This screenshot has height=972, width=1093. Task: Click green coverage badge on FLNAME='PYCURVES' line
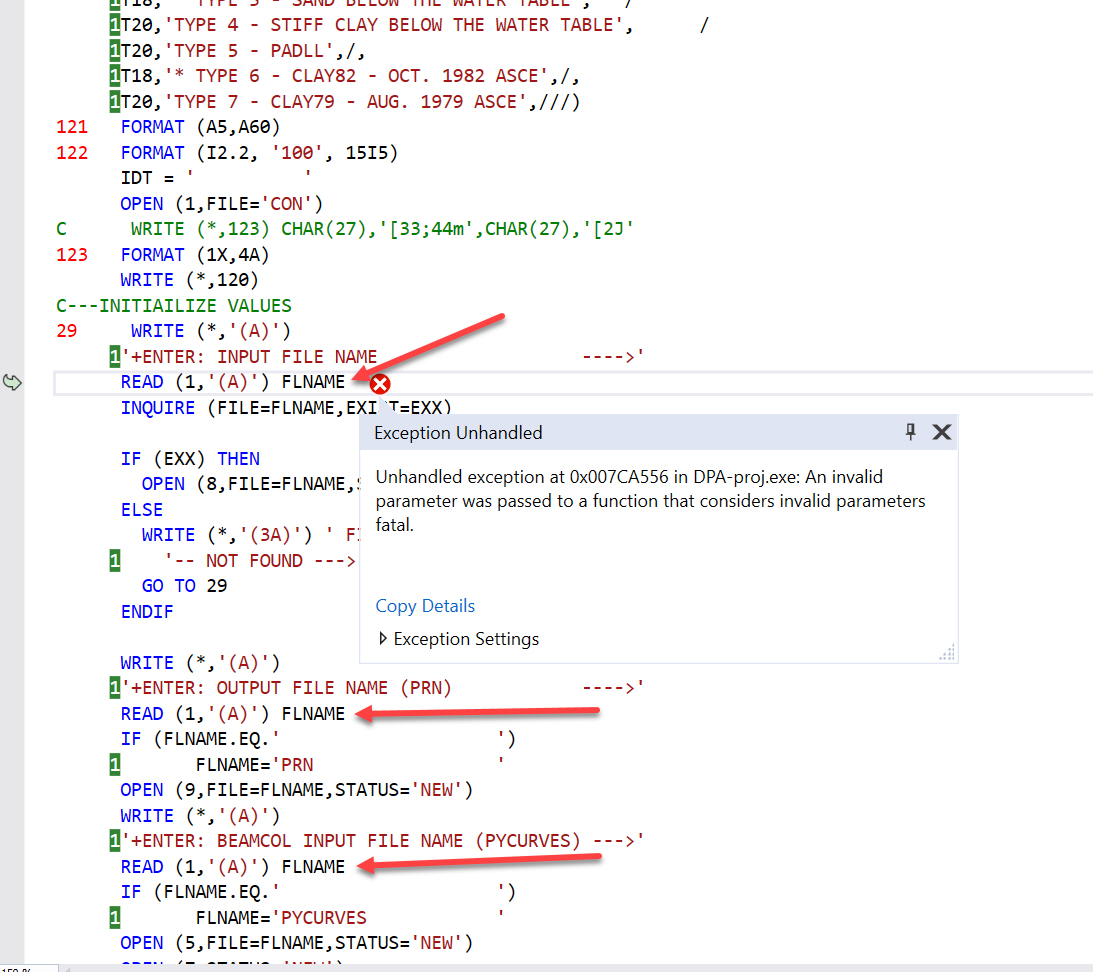point(115,917)
